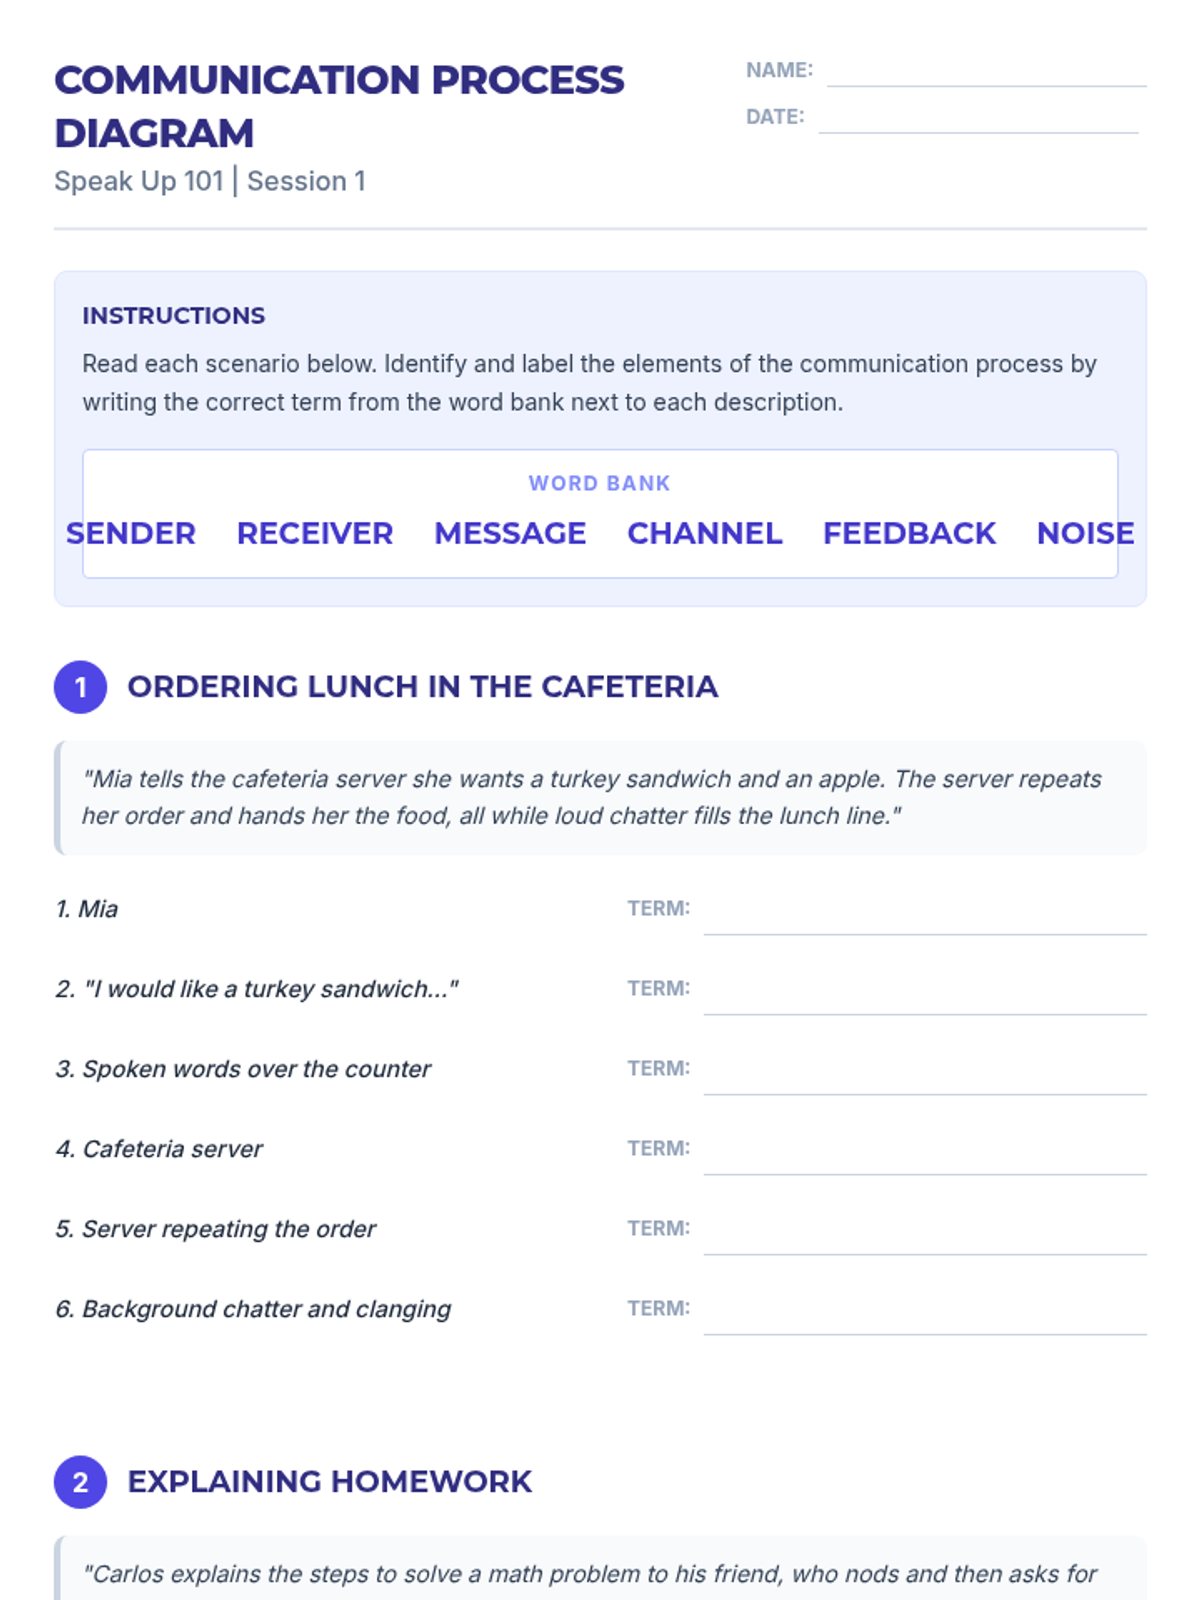Click the TERM line for spoken words item
Viewport: 1200px width, 1600px height.
tap(925, 1070)
